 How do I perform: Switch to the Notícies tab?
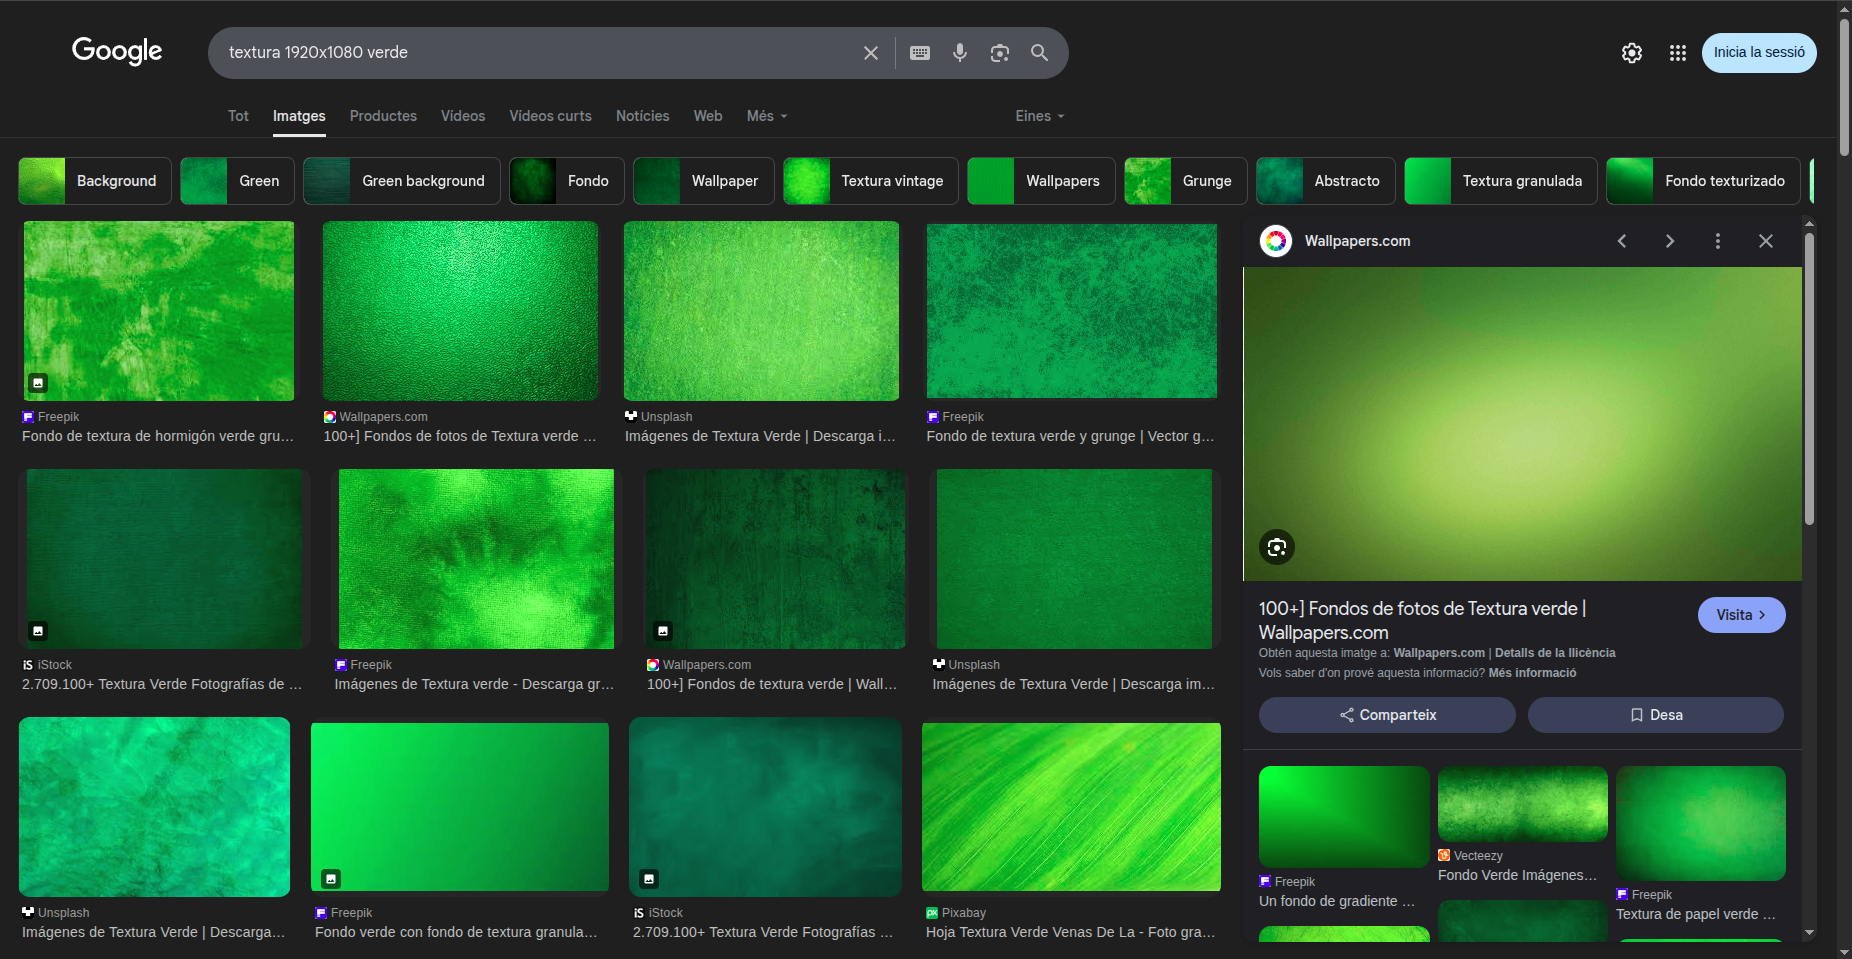click(642, 116)
